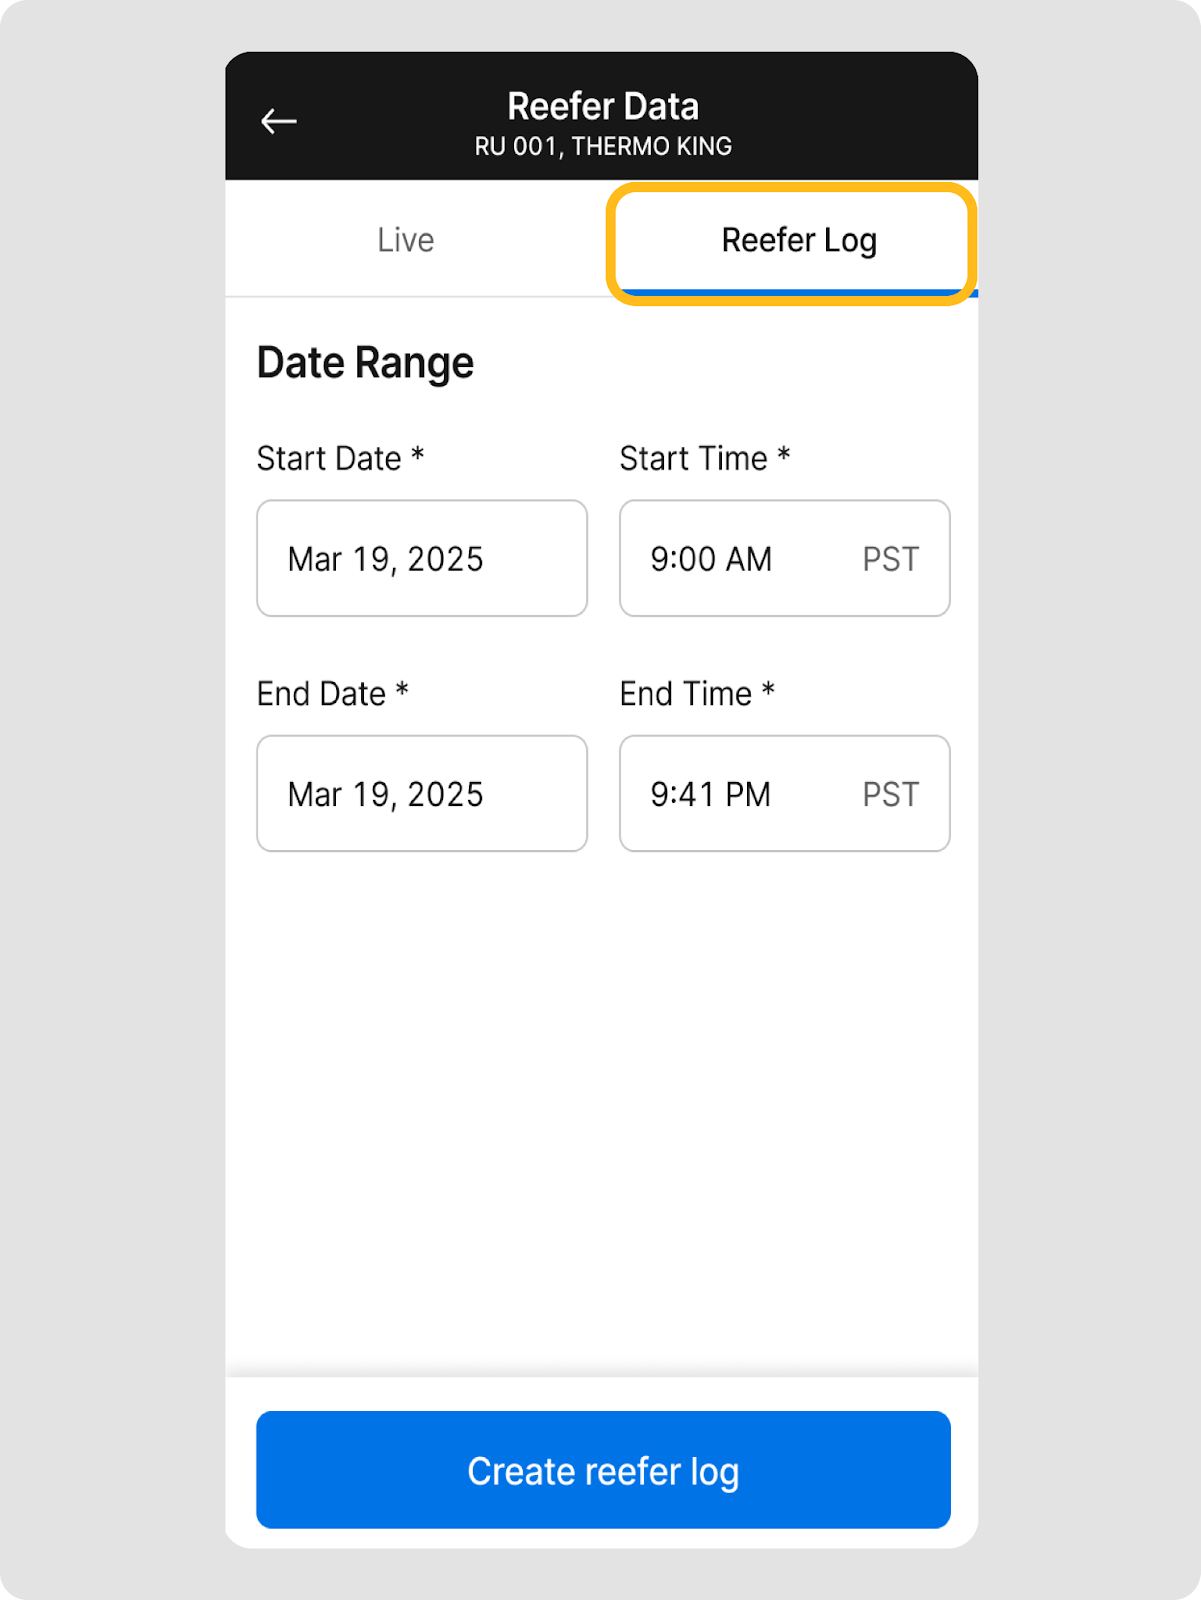Image resolution: width=1201 pixels, height=1600 pixels.
Task: Click PST timezone in End Time field
Action: [890, 795]
